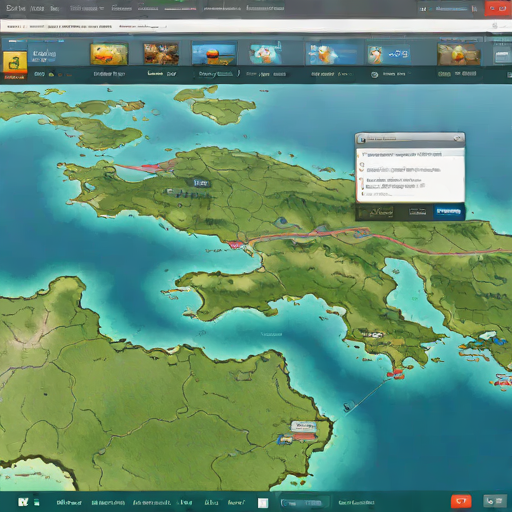
Task: Click the circular icon in the thumbnail label row
Action: tap(374, 75)
